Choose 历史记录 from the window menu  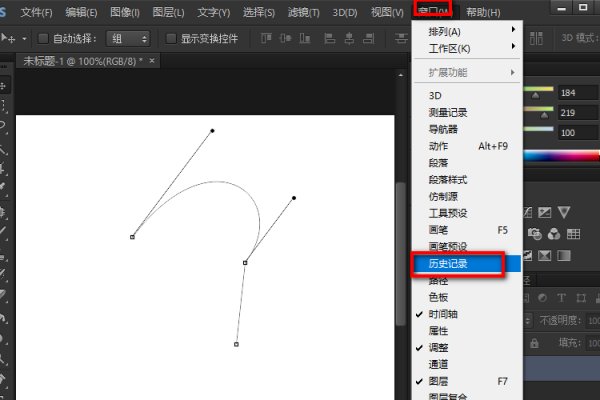(468, 264)
